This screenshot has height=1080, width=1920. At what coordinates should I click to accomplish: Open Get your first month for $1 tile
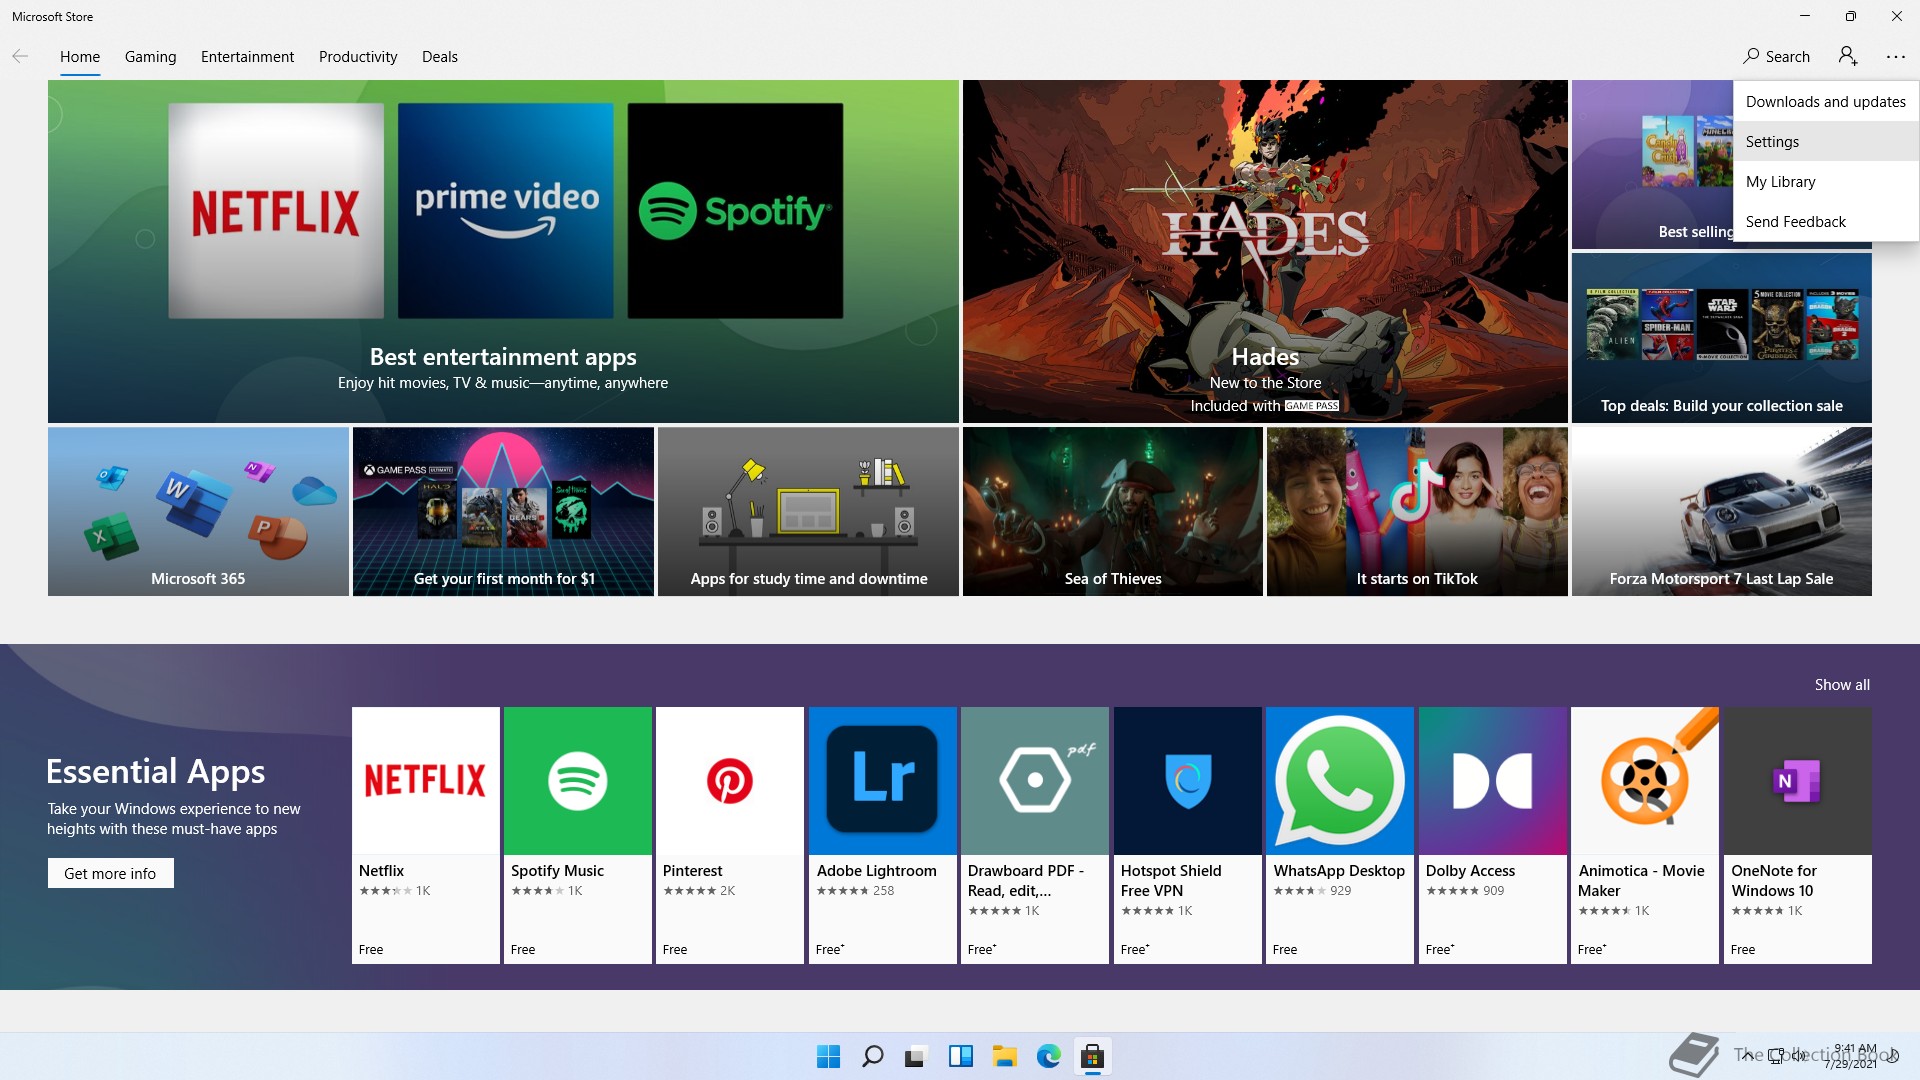pos(504,512)
